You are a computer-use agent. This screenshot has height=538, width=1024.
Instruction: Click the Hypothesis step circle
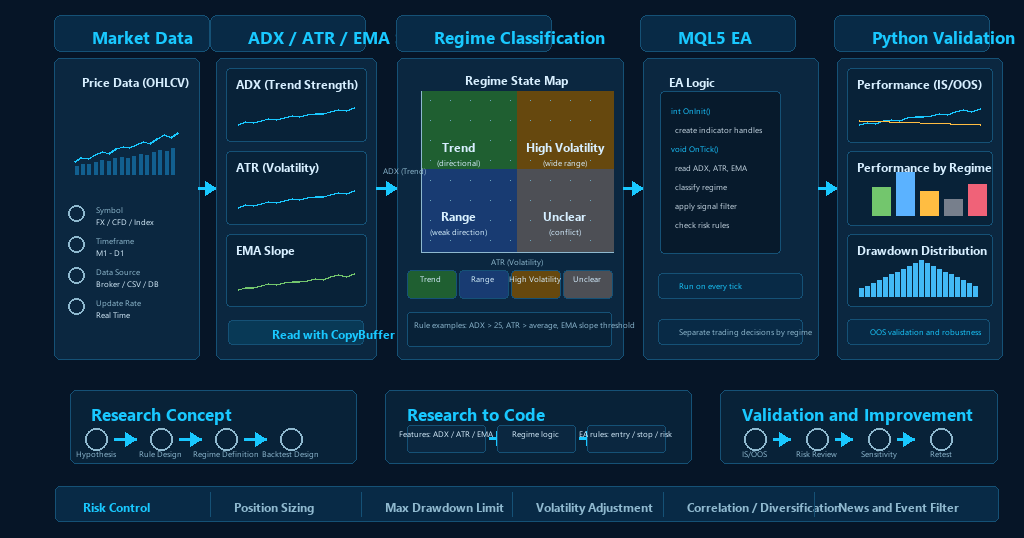pos(96,439)
